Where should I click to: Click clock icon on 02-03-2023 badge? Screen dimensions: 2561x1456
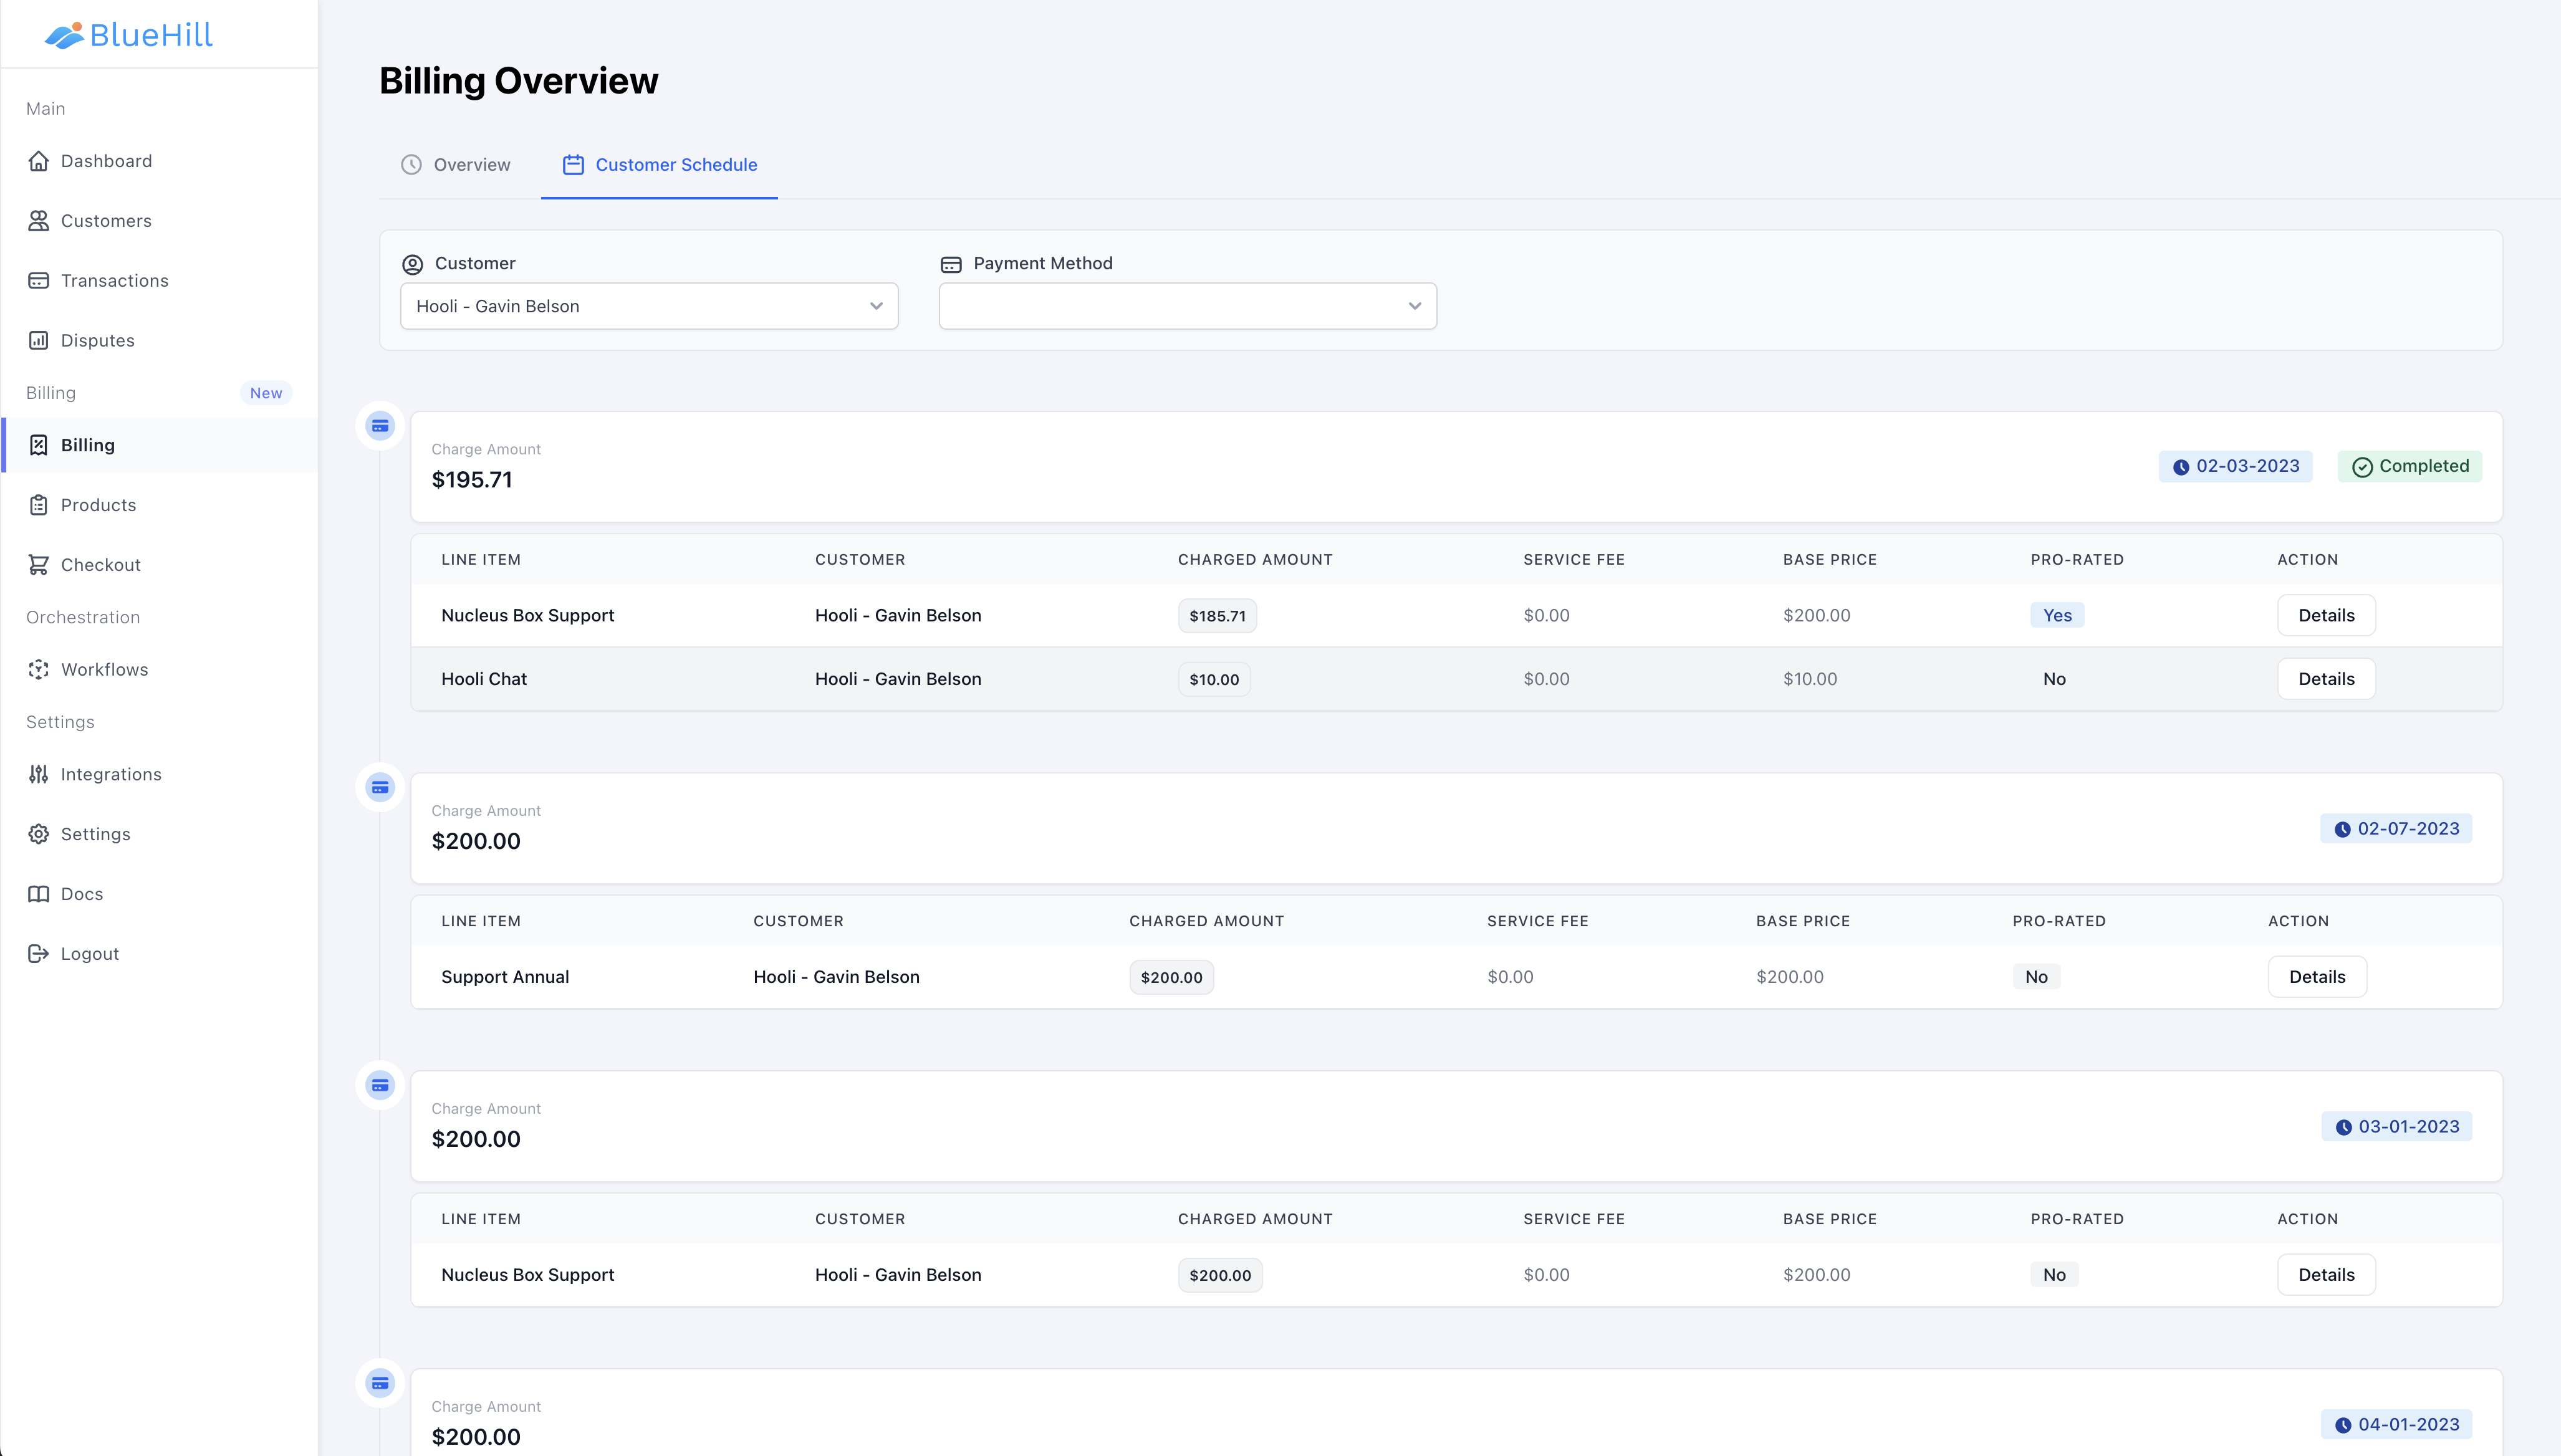click(2181, 467)
